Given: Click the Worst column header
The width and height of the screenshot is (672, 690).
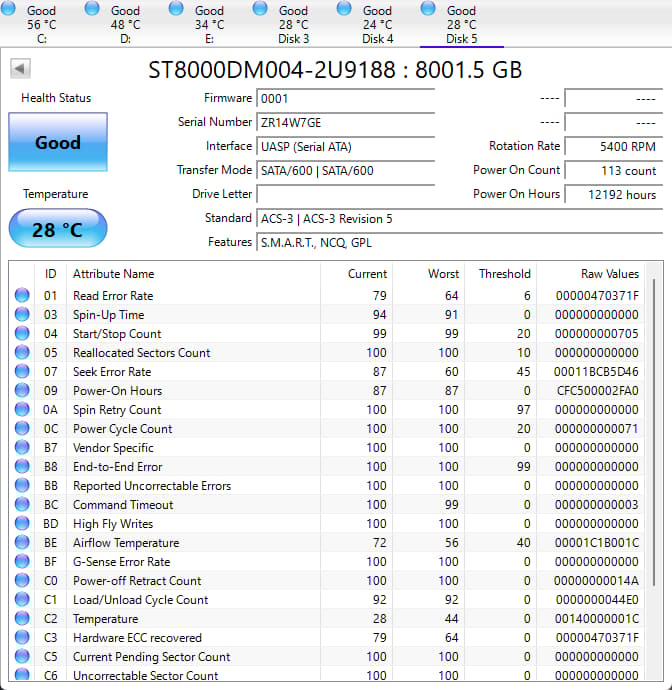Looking at the screenshot, I should tap(429, 274).
